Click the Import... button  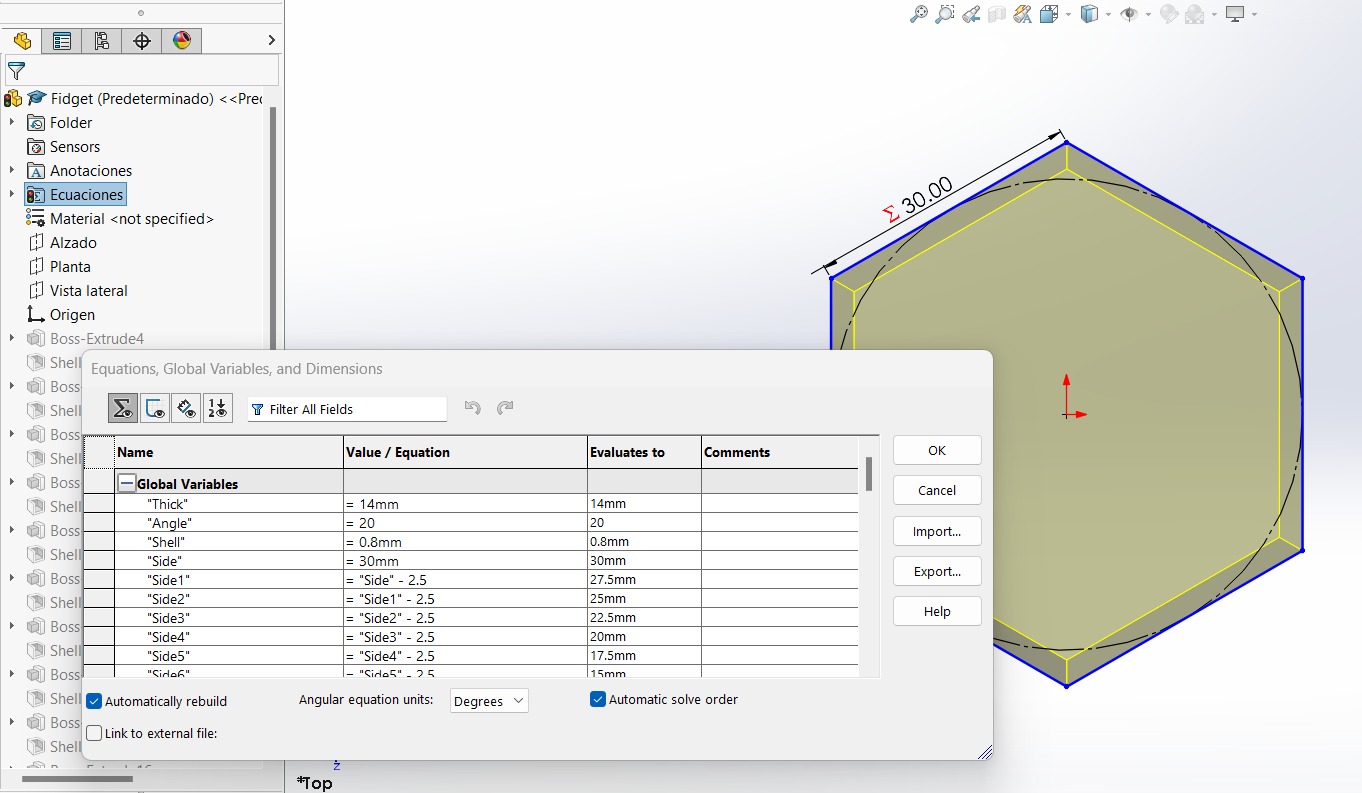(x=937, y=531)
